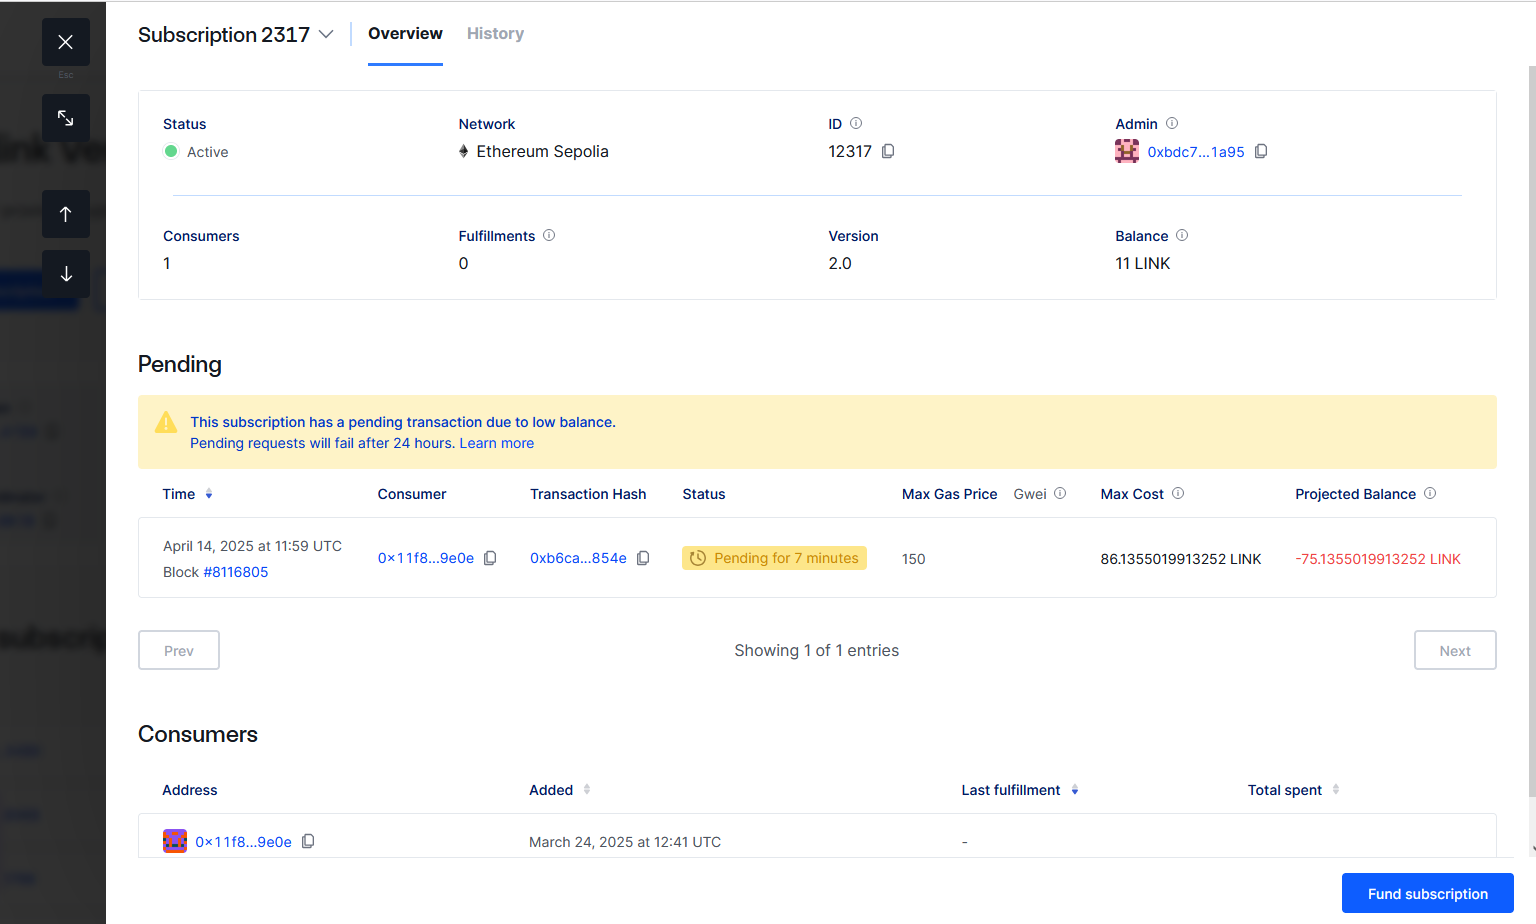Image resolution: width=1536 pixels, height=924 pixels.
Task: Open the Subscription 2317 dropdown chevron
Action: (326, 34)
